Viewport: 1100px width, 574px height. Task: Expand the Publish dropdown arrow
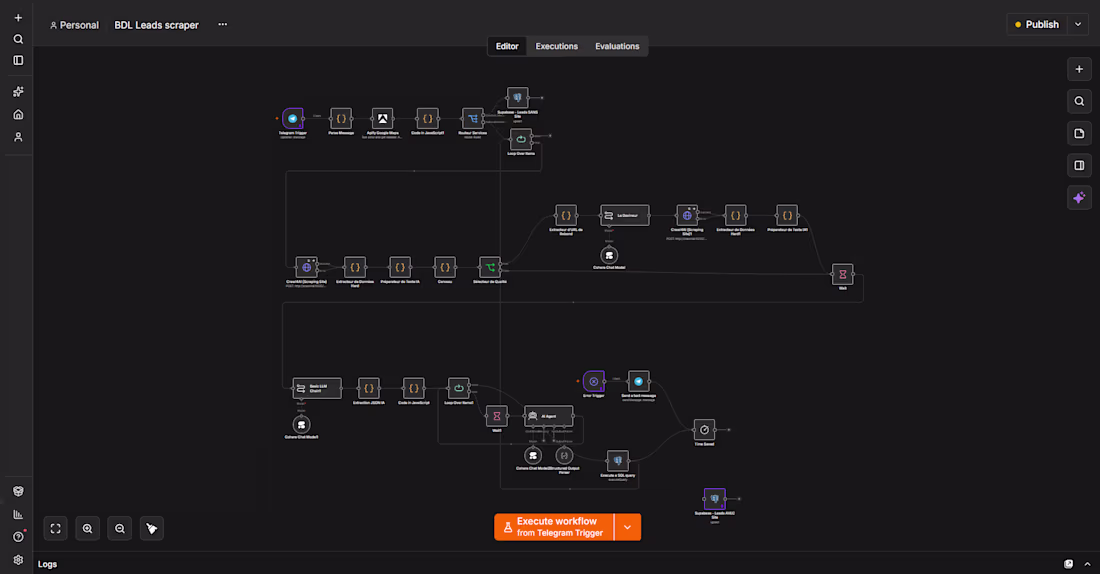click(x=1078, y=25)
